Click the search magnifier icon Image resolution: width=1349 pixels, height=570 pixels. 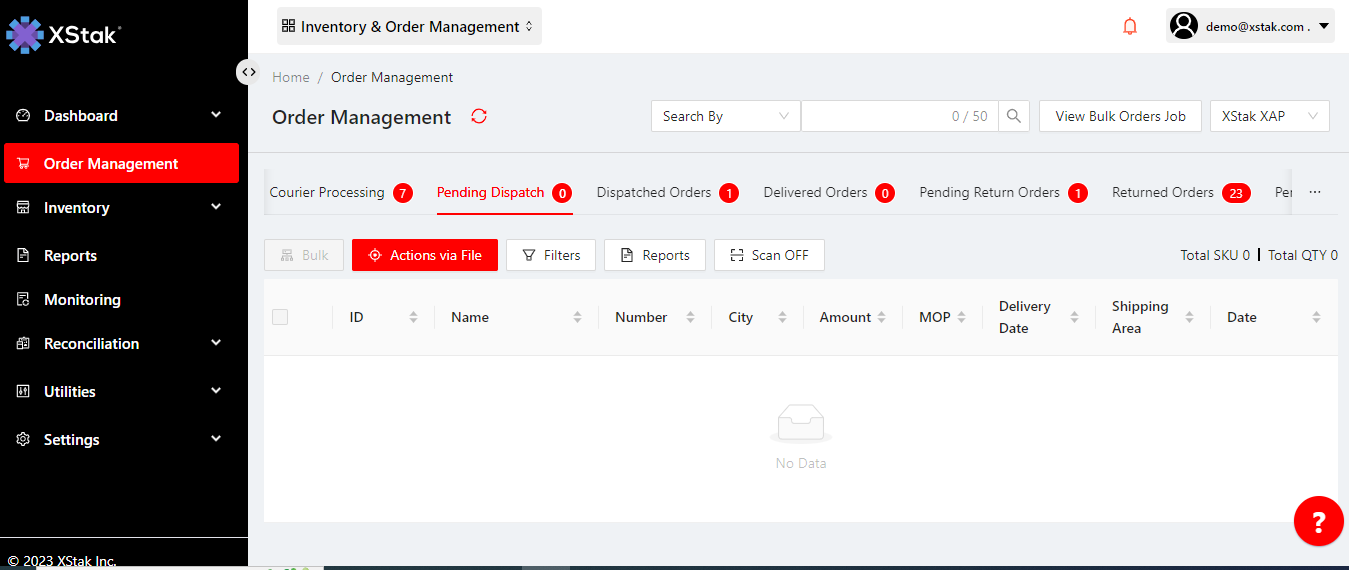tap(1013, 116)
